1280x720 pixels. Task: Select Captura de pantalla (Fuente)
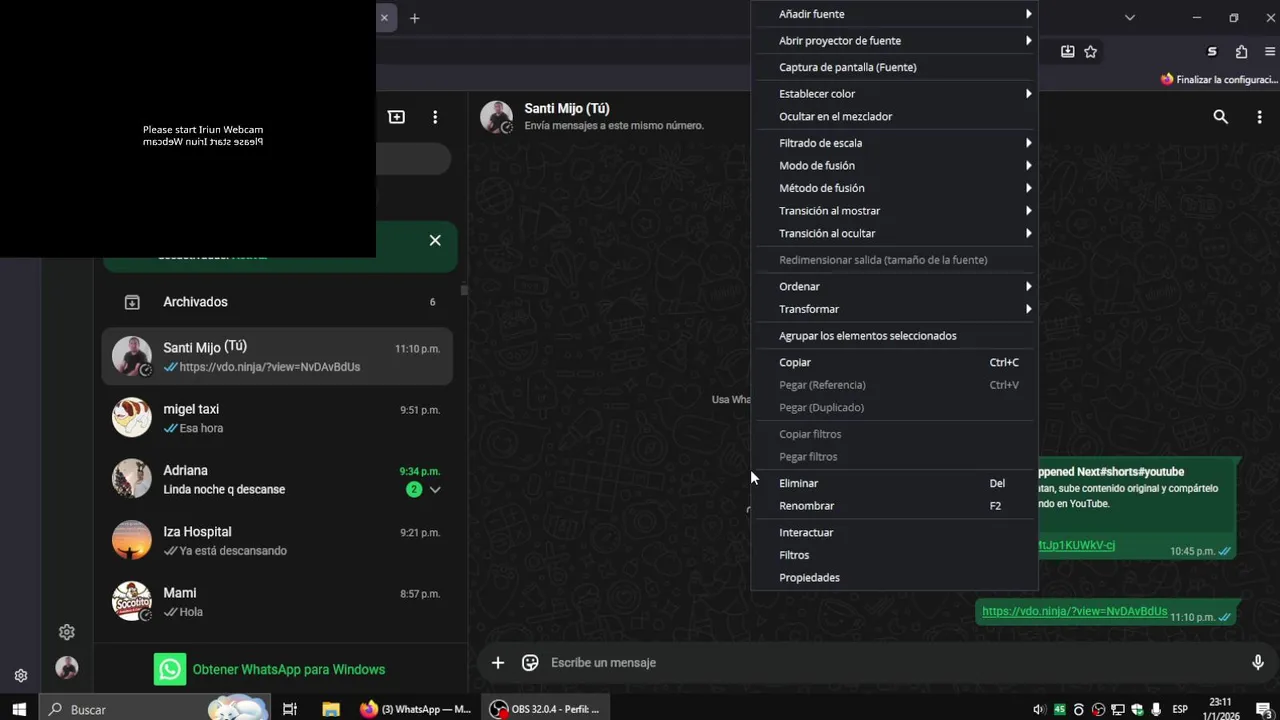click(894, 68)
